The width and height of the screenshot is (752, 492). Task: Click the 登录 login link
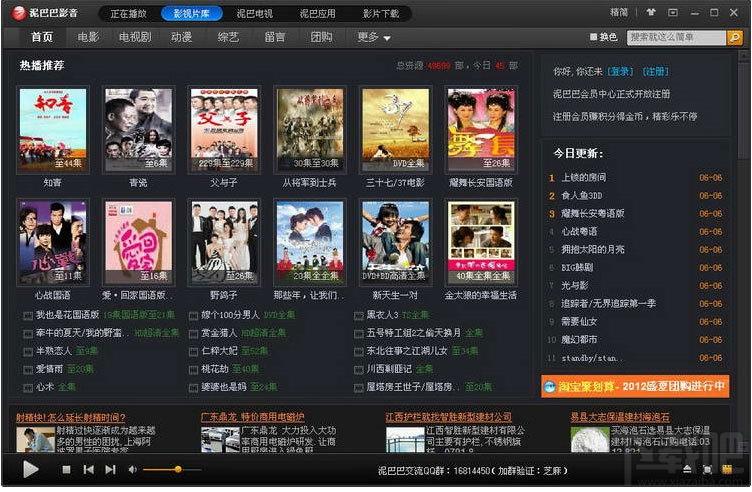pyautogui.click(x=620, y=71)
